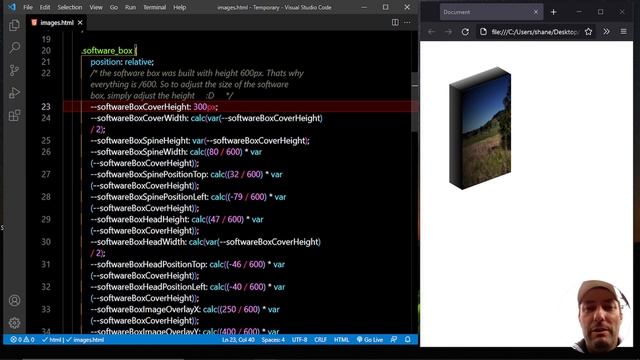Viewport: 640px width, 360px height.
Task: Close the images.html editor tab
Action: [x=80, y=23]
